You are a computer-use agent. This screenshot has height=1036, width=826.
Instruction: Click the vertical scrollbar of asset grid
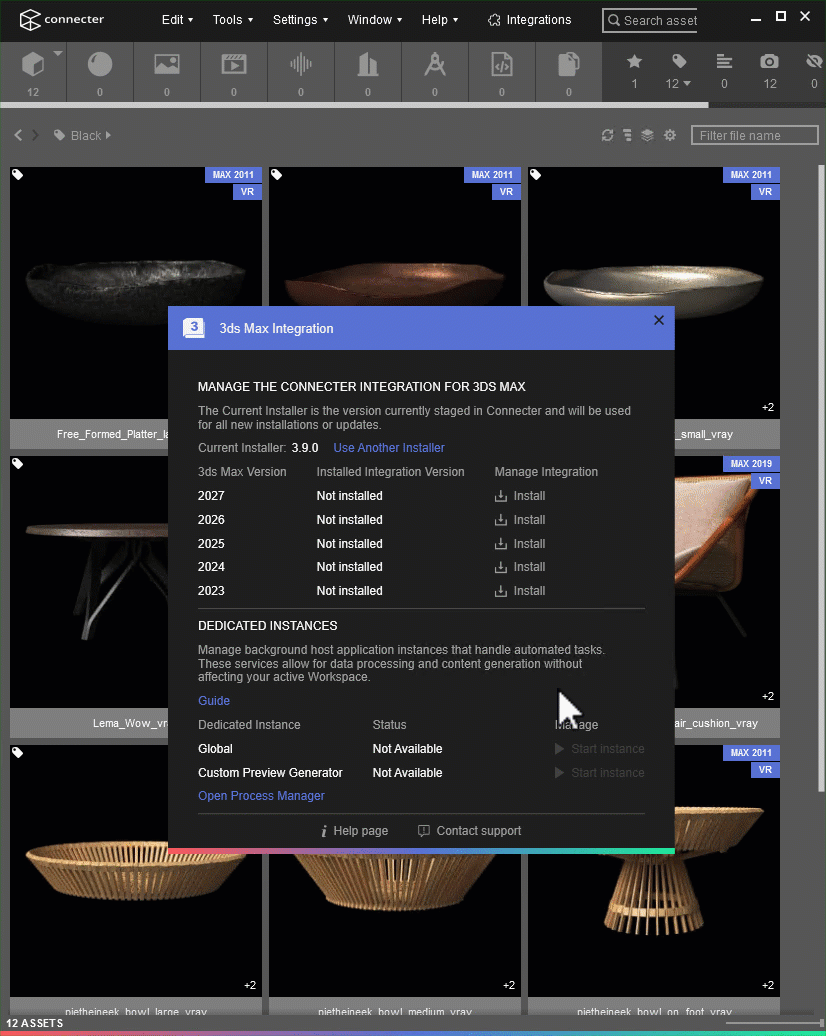coord(821,478)
